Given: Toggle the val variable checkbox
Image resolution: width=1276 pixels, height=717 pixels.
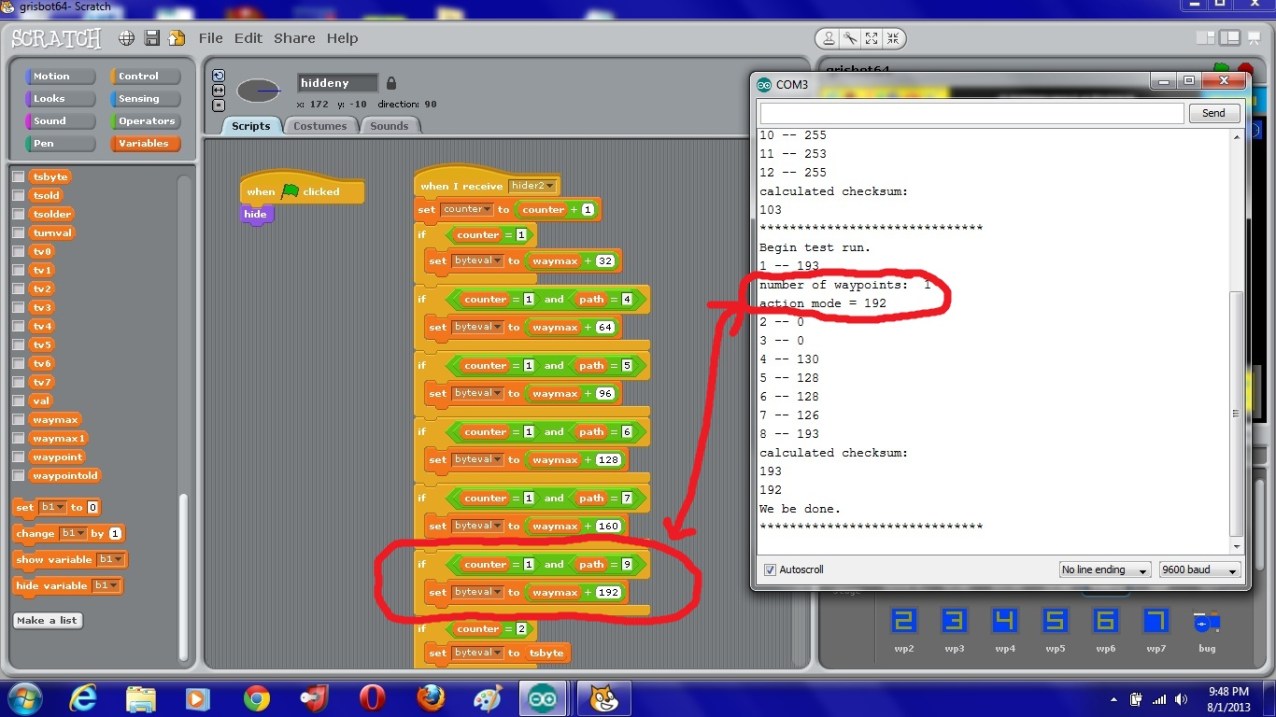Looking at the screenshot, I should tap(18, 401).
